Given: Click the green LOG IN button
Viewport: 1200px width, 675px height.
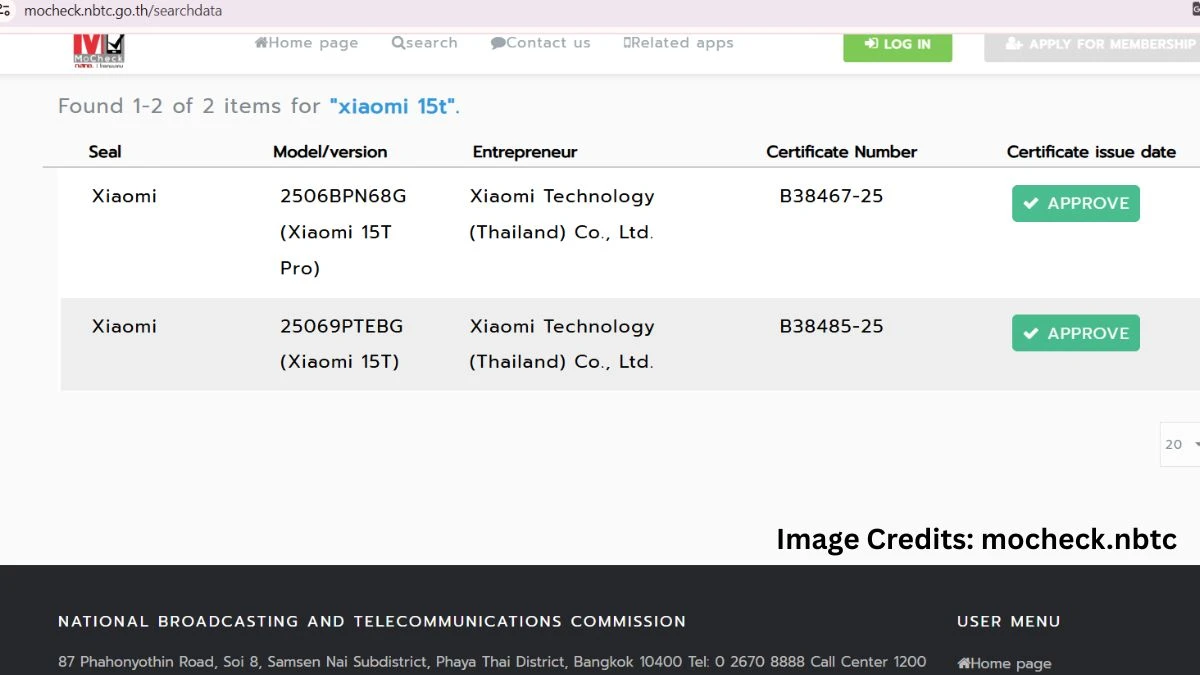Looking at the screenshot, I should point(897,45).
